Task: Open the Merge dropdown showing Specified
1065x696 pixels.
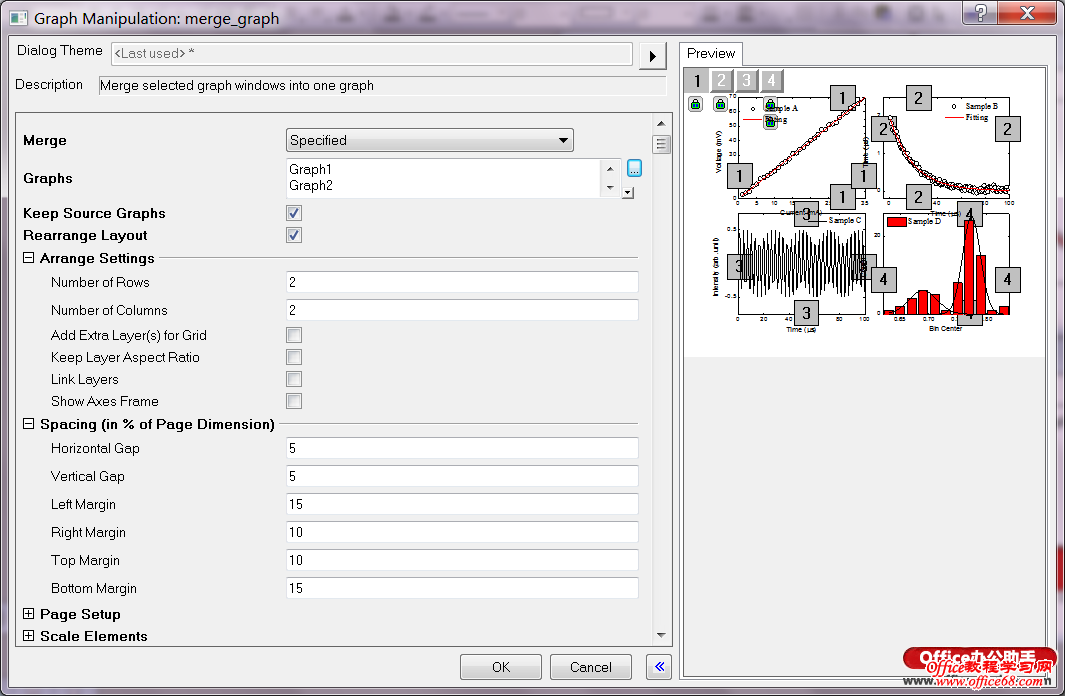Action: coord(430,140)
